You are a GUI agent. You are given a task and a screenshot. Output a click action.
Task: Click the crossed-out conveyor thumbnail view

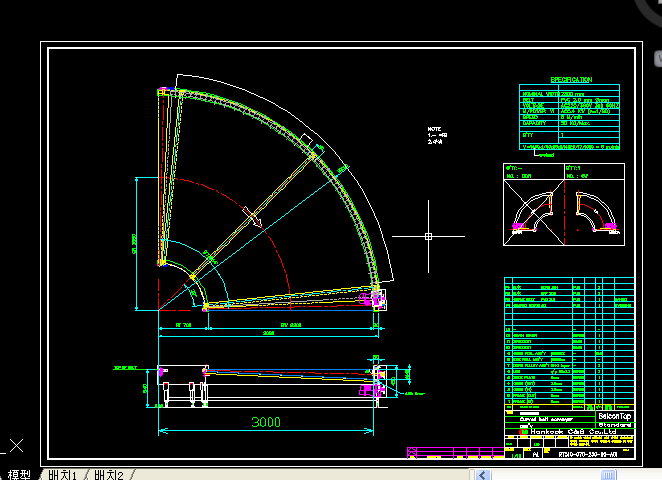[534, 212]
